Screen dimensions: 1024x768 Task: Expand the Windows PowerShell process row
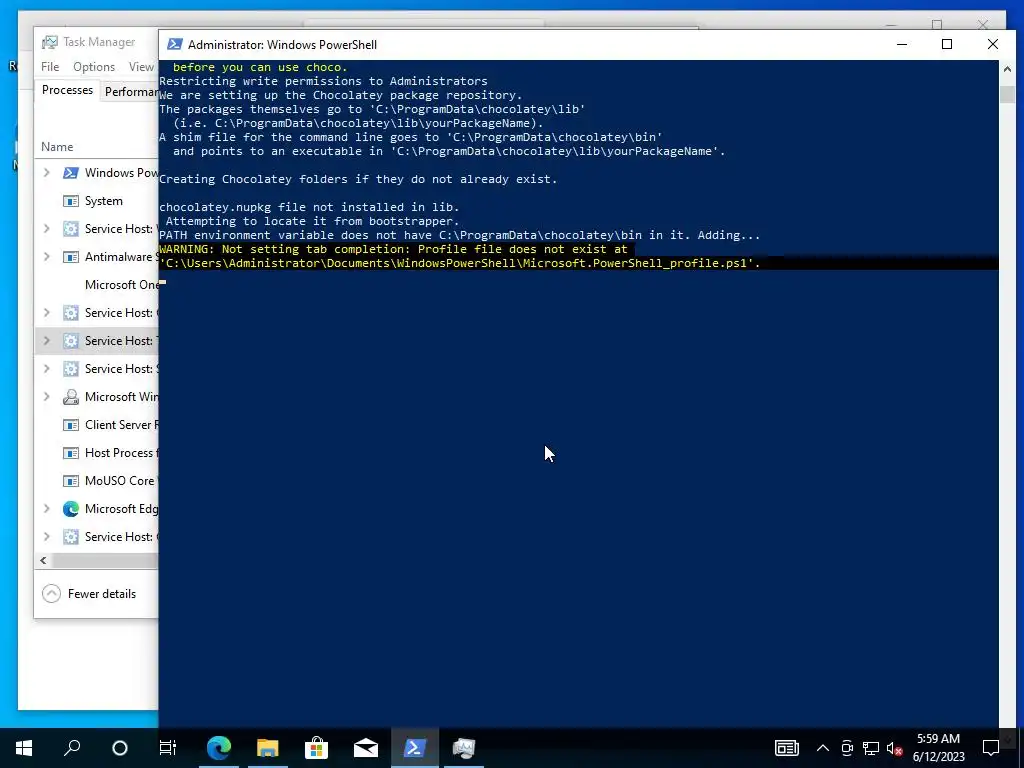[47, 173]
